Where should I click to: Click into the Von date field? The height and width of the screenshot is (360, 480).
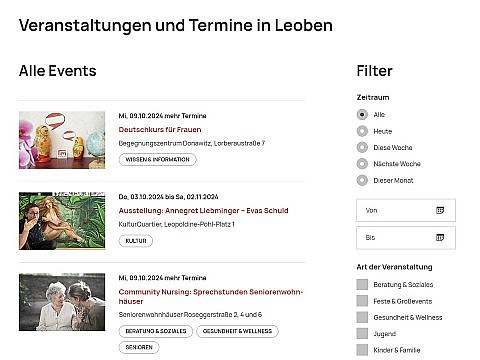[406, 210]
